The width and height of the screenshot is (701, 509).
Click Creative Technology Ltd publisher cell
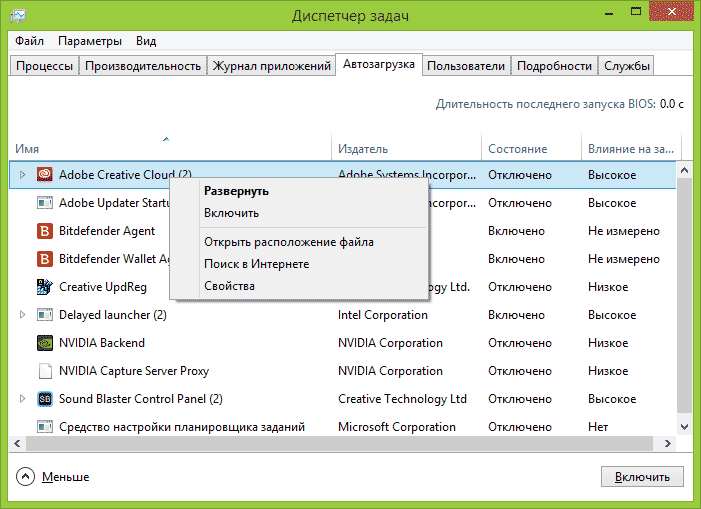(x=402, y=399)
